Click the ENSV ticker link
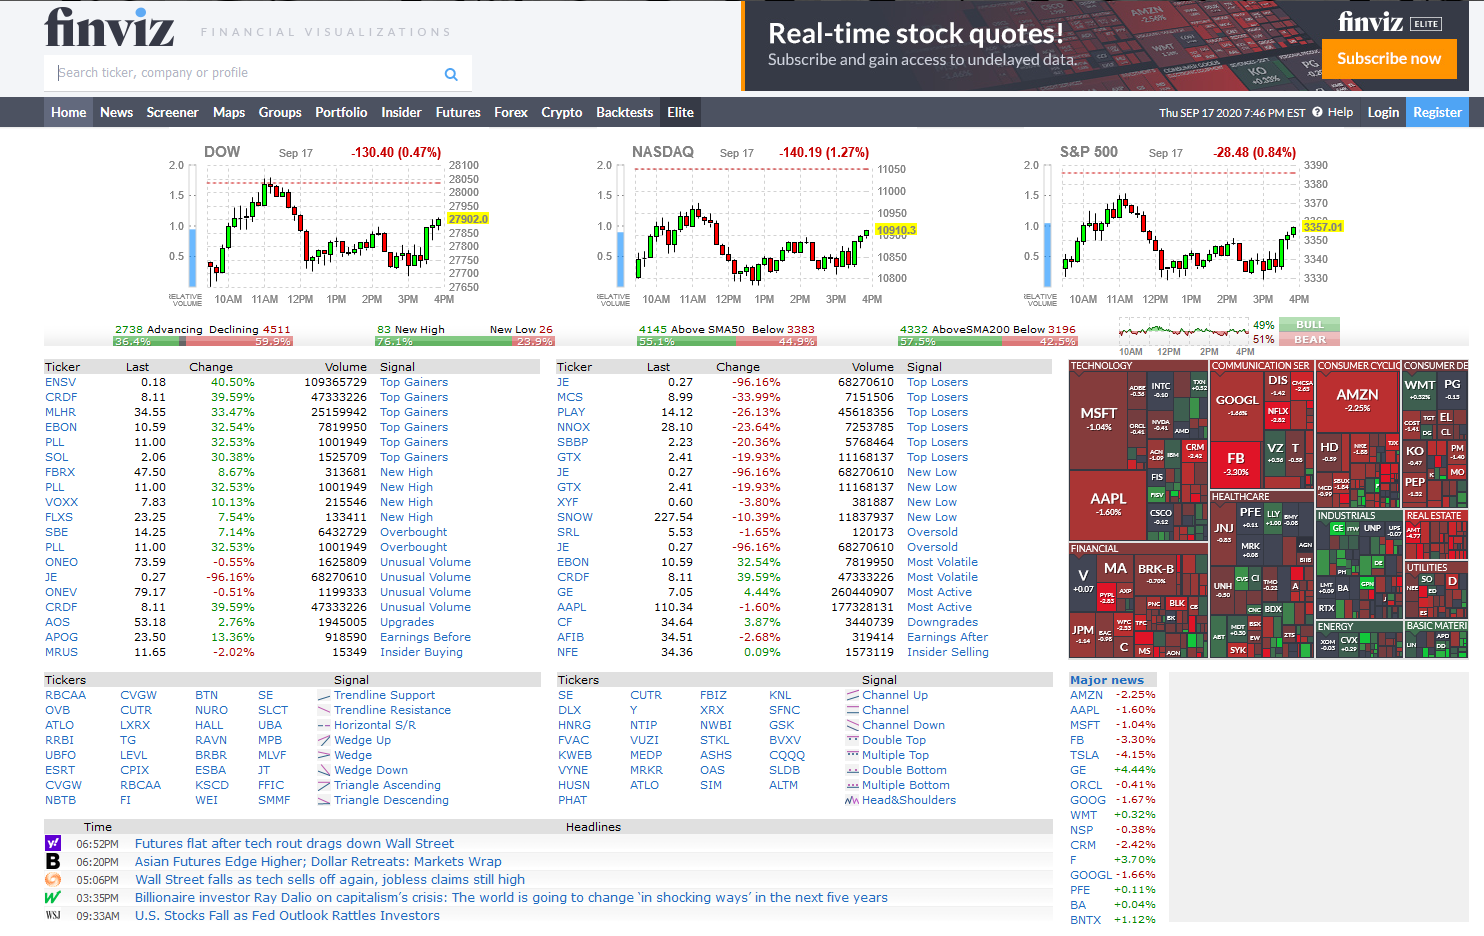 (x=60, y=382)
